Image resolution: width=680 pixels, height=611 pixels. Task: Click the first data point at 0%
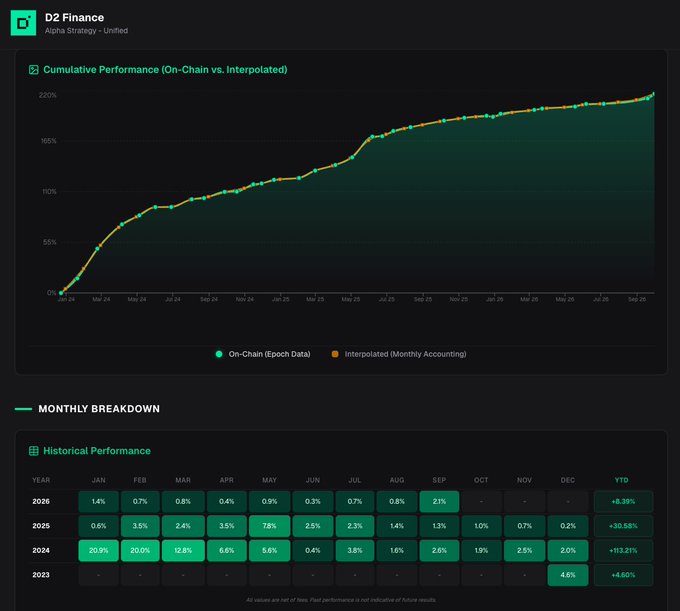(61, 293)
